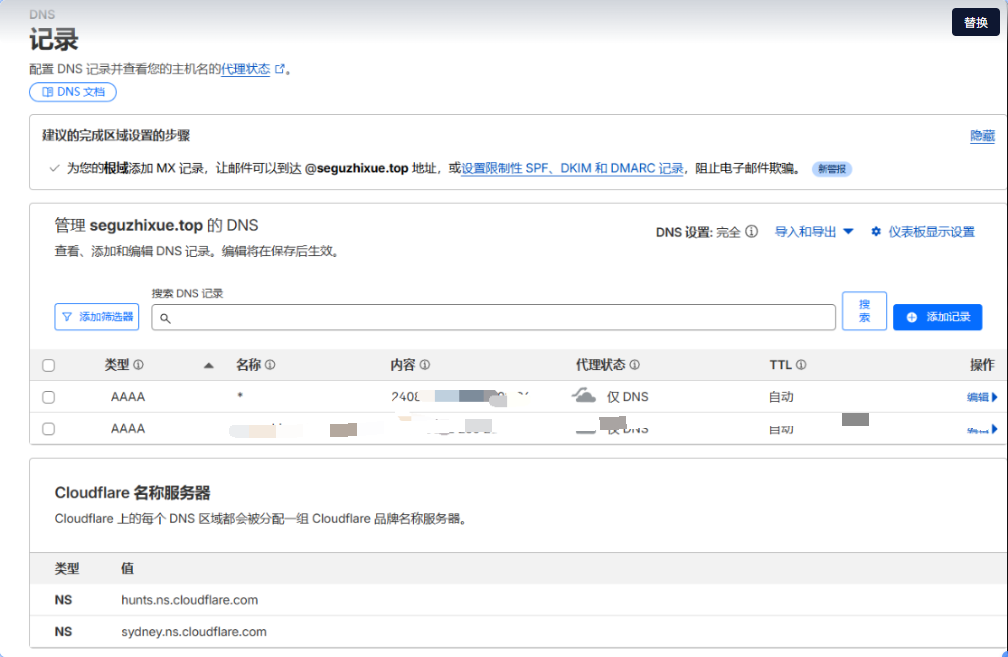The height and width of the screenshot is (657, 1008).
Task: Click the gray cloud proxy icon in first row
Action: click(584, 396)
